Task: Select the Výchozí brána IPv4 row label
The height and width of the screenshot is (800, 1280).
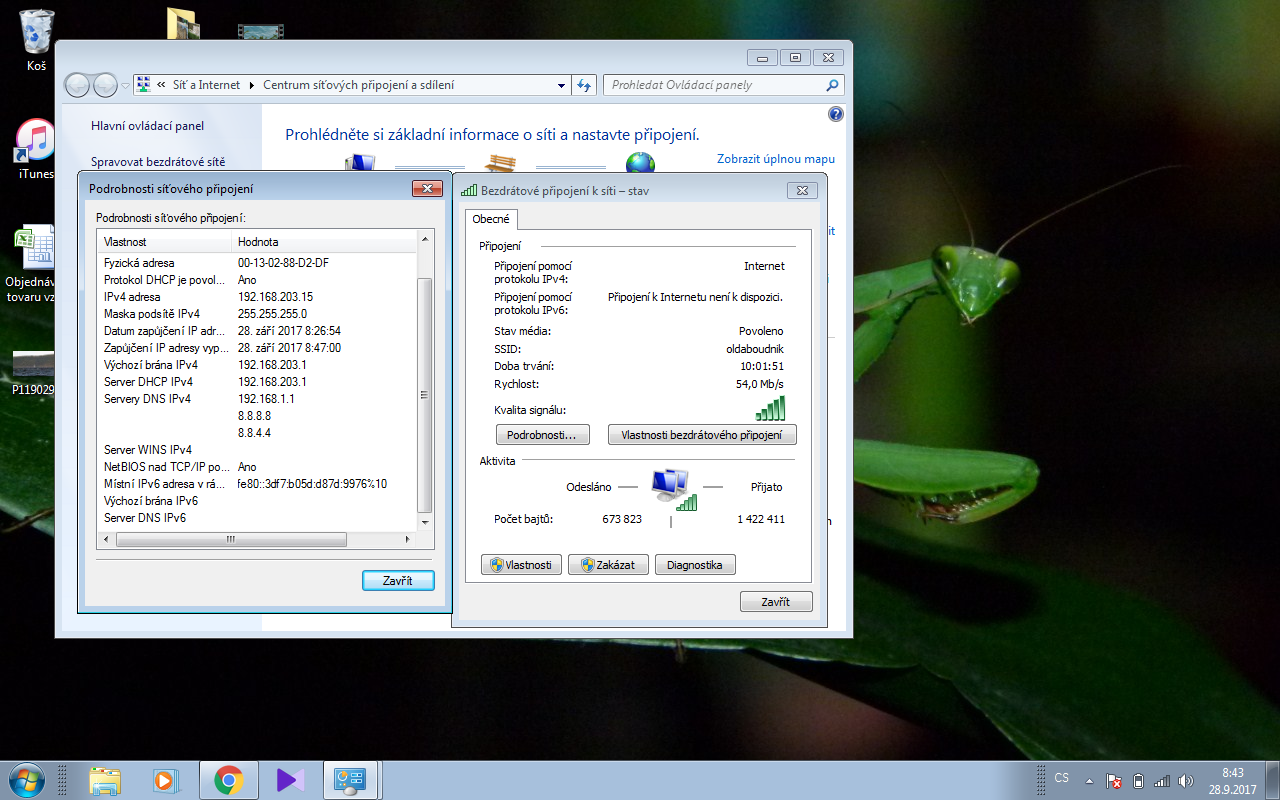Action: [x=151, y=365]
